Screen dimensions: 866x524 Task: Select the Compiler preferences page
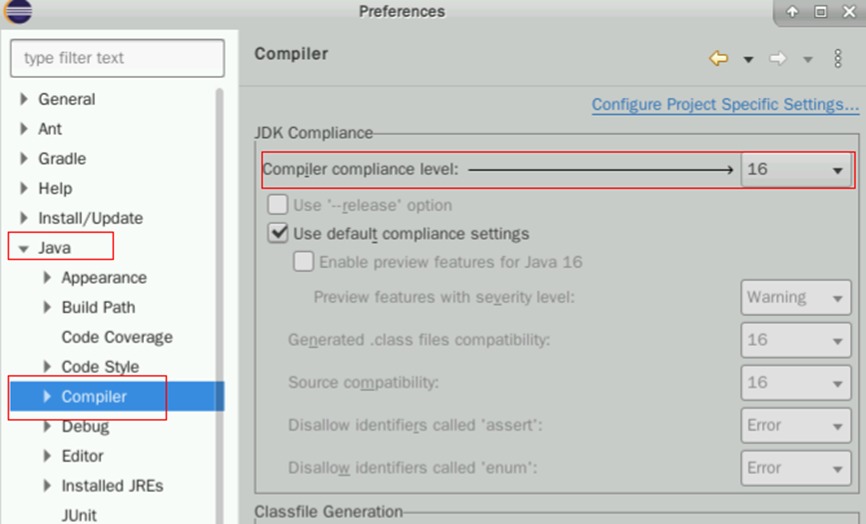(94, 397)
